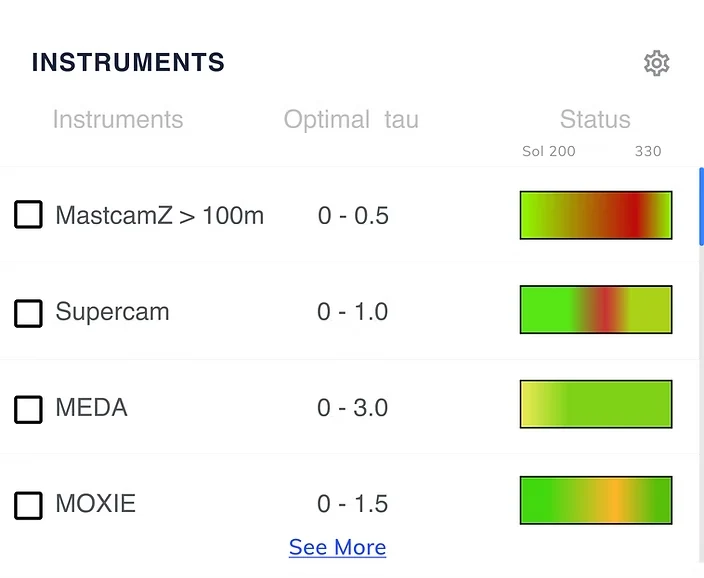This screenshot has width=704, height=578.
Task: Click the MOXIE instrument name
Action: coord(95,503)
